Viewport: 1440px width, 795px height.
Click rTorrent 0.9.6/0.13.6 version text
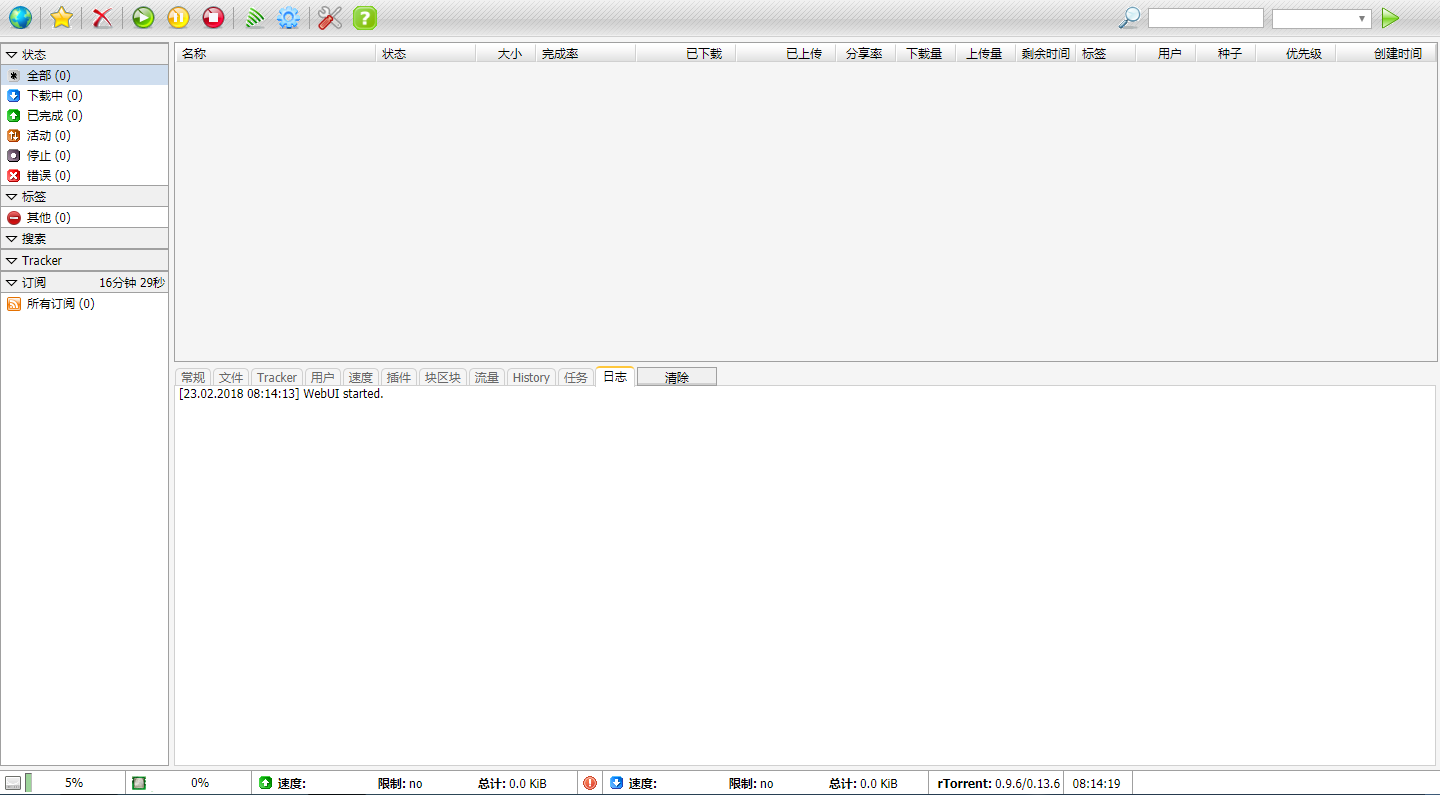[999, 784]
